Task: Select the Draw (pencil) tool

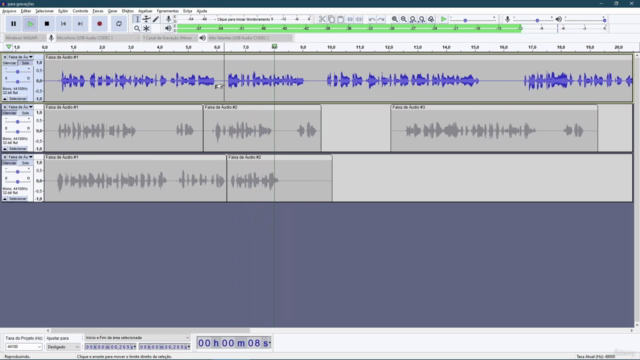Action: pos(156,19)
